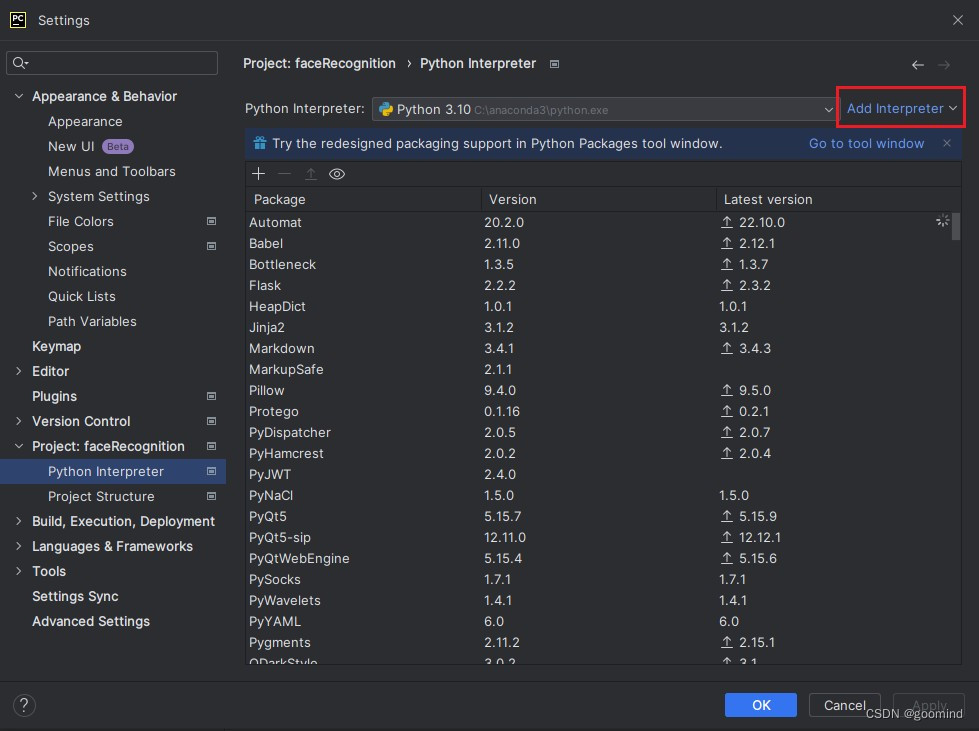Click project-level icon next to Project Structure

(x=212, y=496)
